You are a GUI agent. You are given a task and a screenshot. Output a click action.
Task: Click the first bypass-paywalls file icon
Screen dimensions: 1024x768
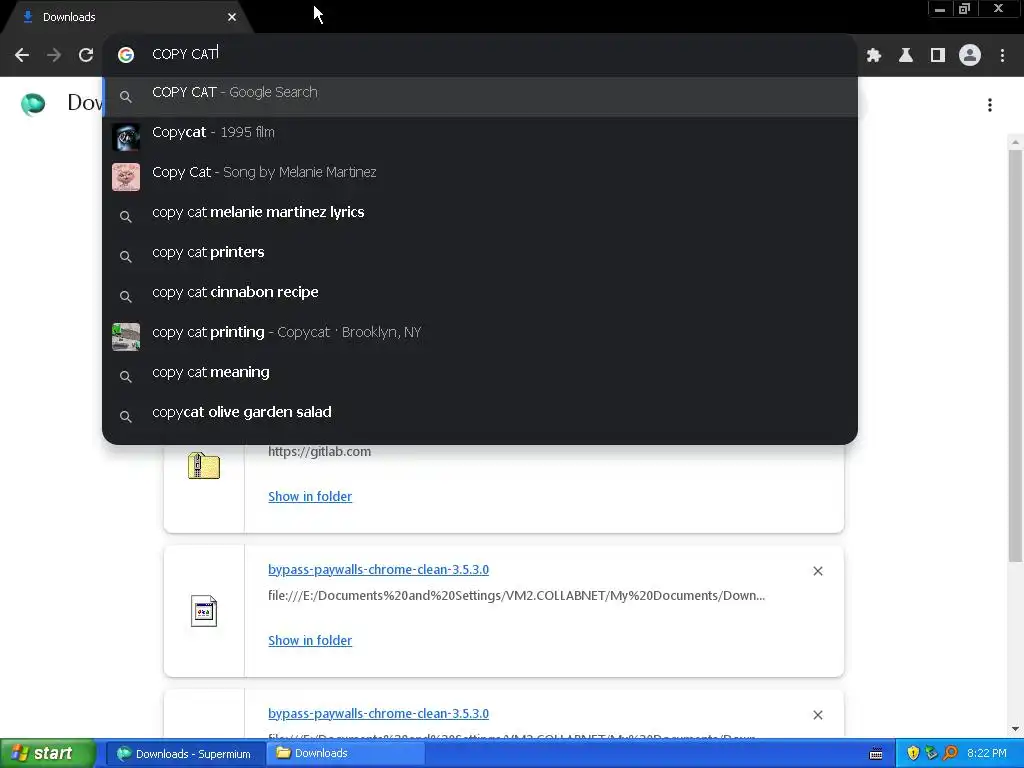[x=204, y=611]
